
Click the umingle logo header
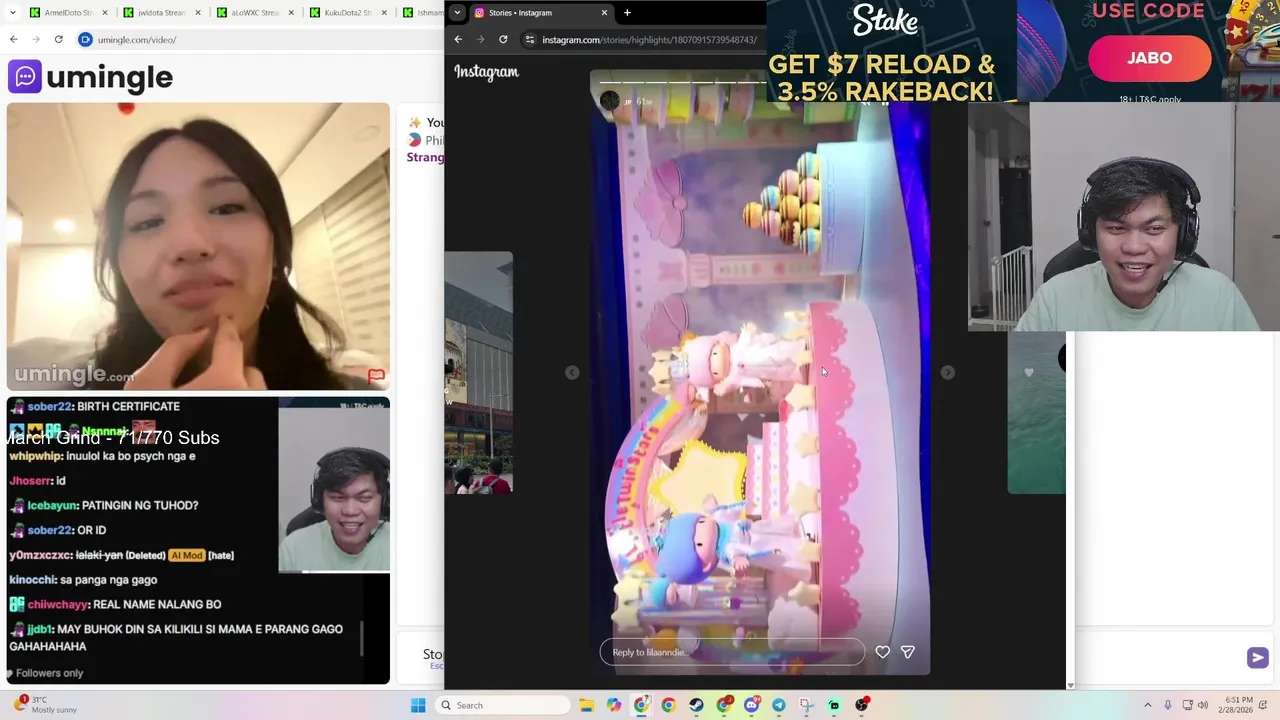click(90, 77)
